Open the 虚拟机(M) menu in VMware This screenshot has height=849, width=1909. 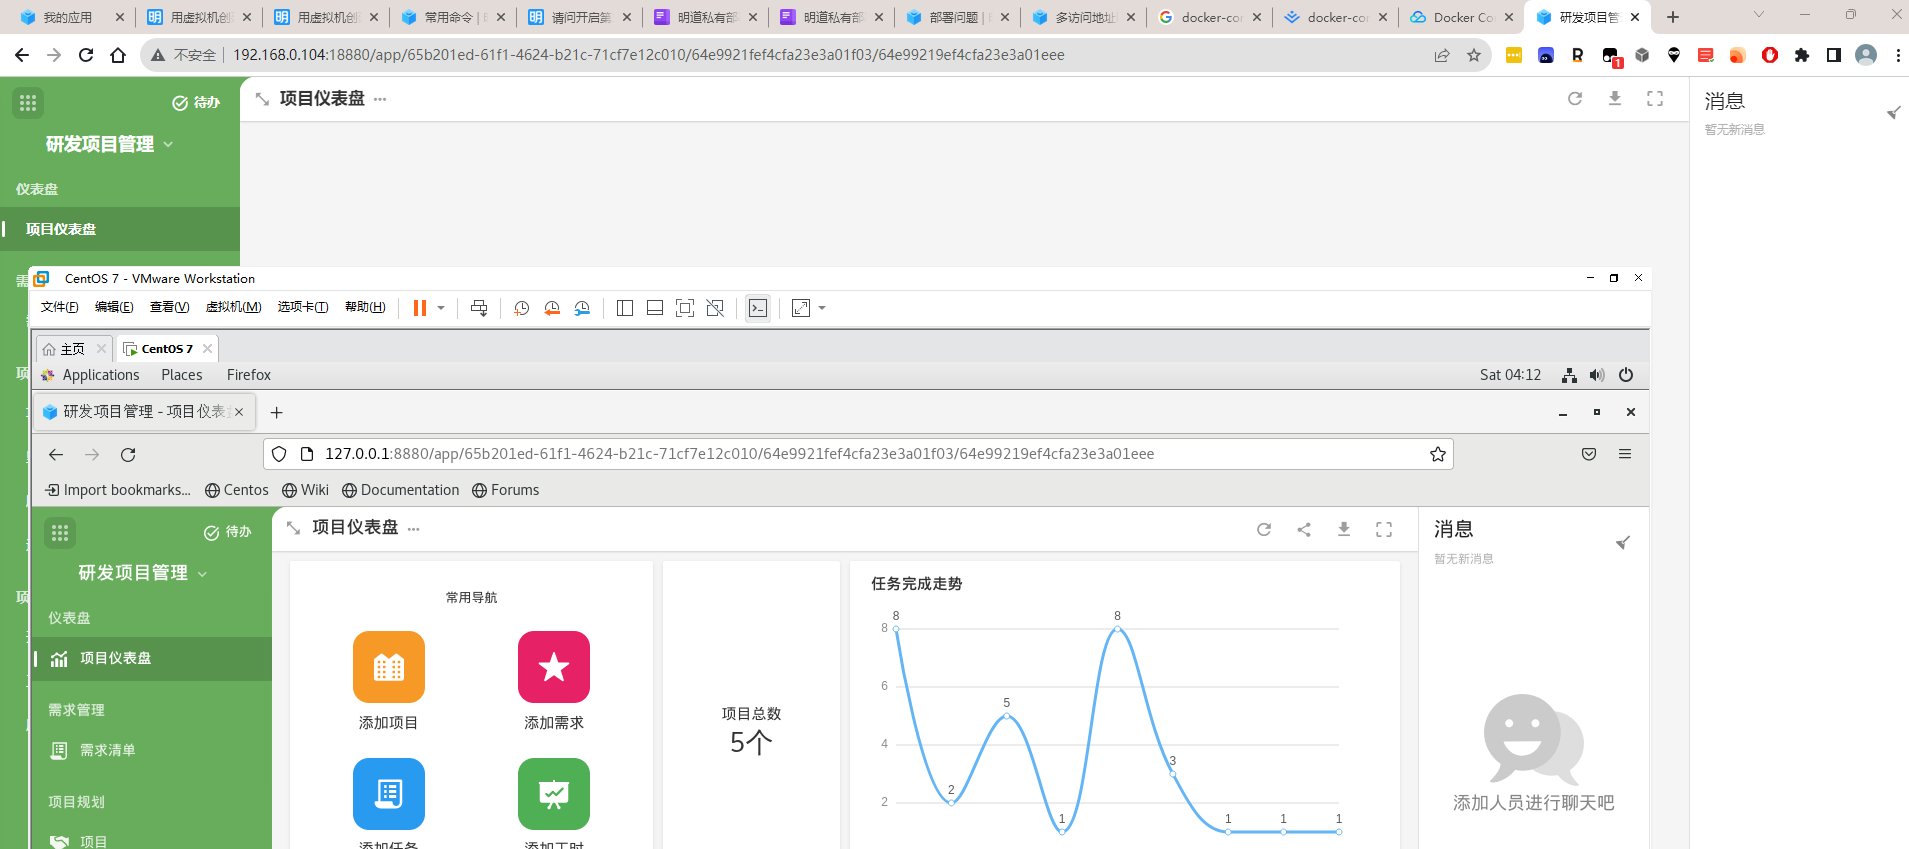click(x=233, y=307)
